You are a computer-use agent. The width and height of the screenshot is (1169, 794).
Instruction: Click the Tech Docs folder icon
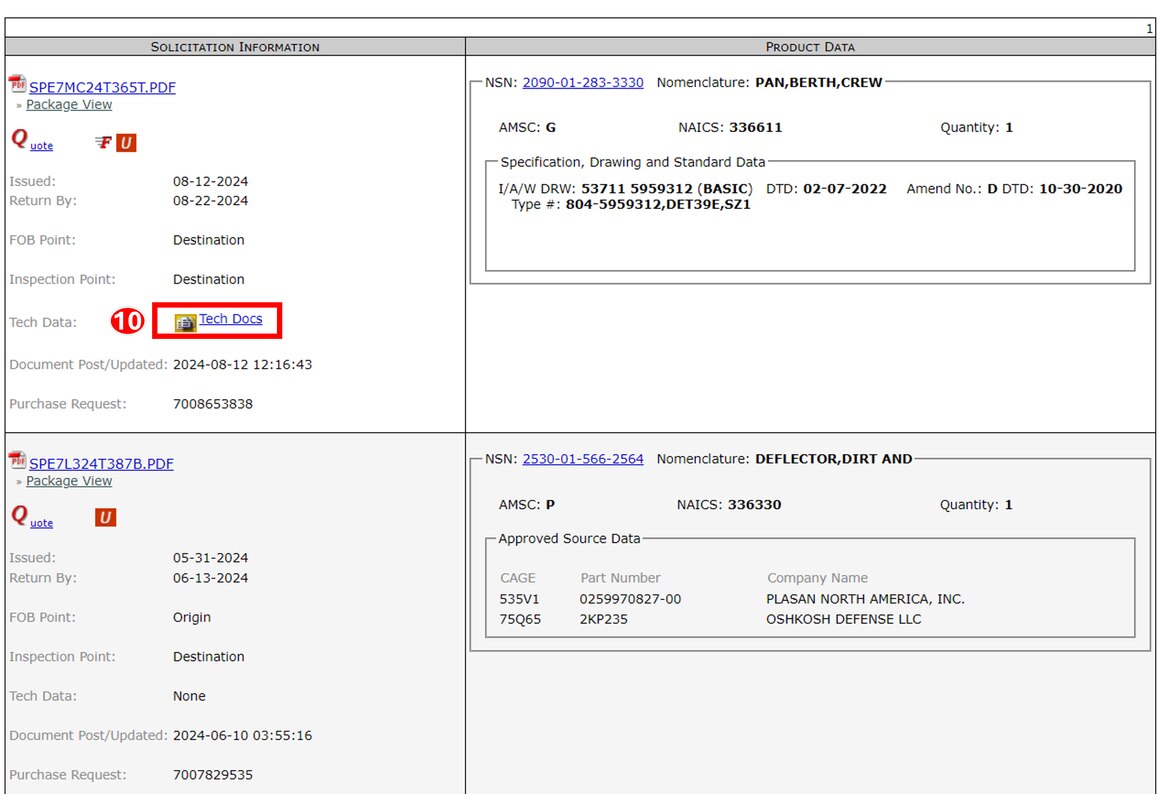(x=185, y=322)
